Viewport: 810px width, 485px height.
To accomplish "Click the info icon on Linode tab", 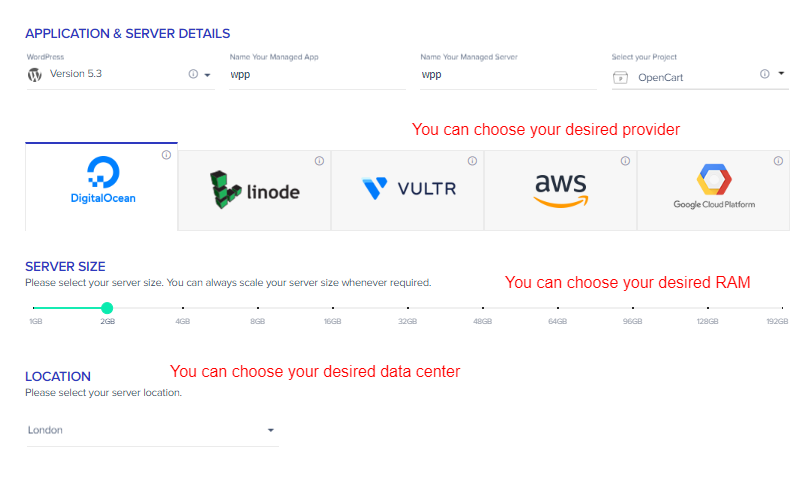I will coord(319,161).
